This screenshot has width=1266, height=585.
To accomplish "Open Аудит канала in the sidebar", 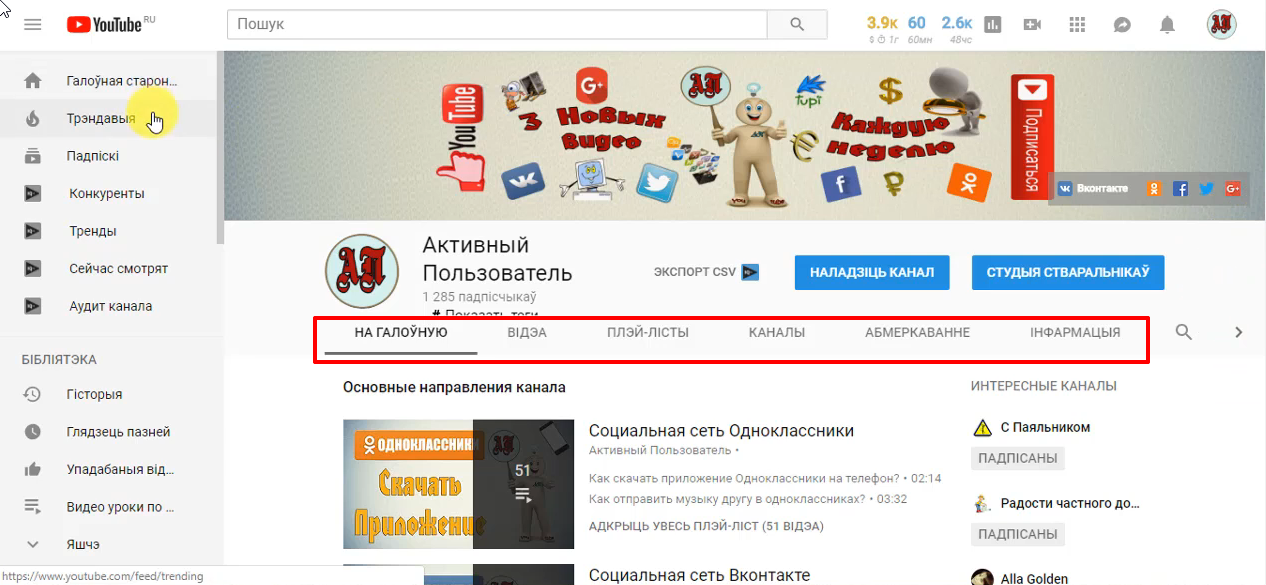I will [108, 306].
